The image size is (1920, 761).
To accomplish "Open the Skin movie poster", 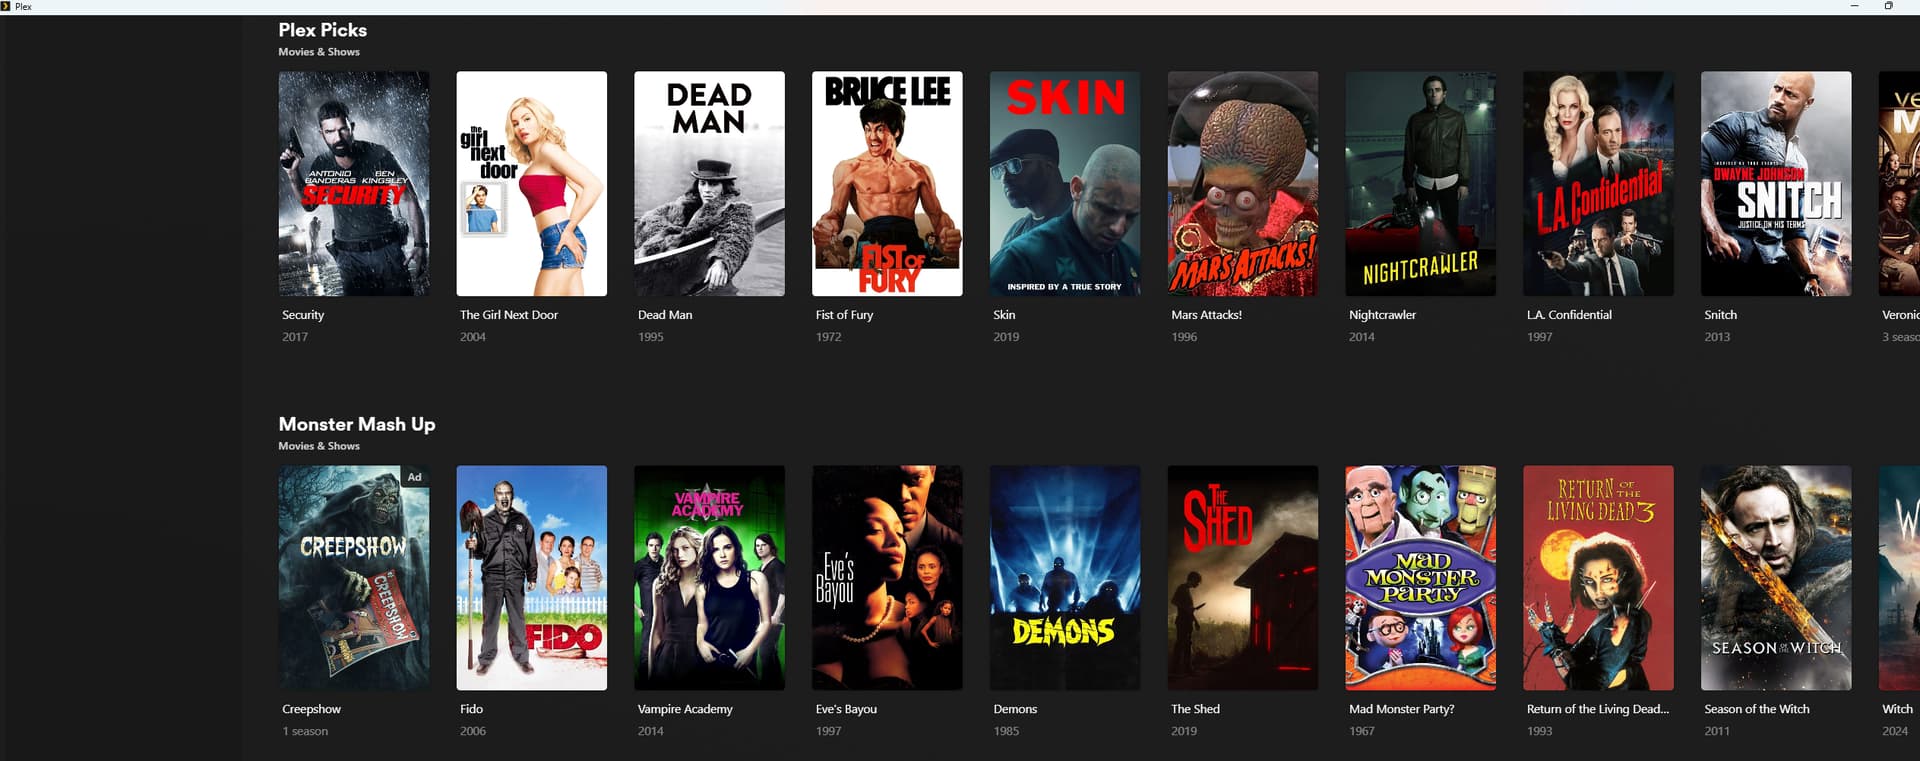I will [1065, 183].
